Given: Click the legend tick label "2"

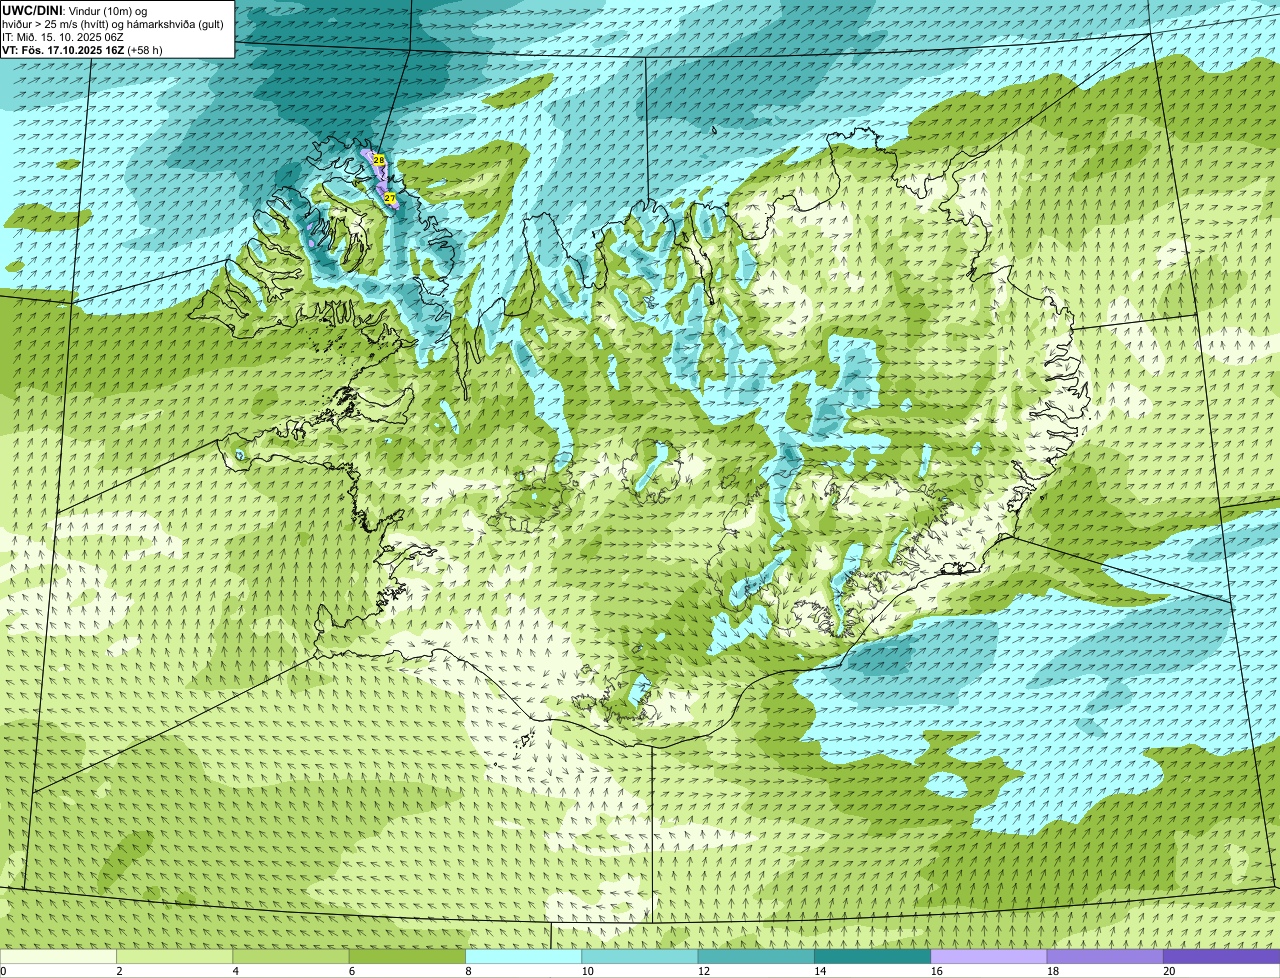Looking at the screenshot, I should coord(119,971).
